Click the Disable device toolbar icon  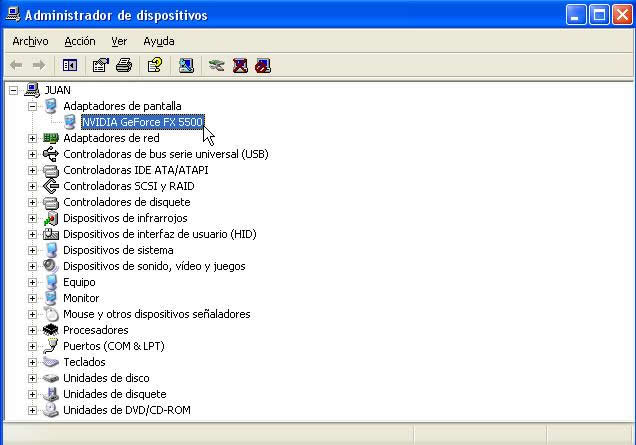pos(263,65)
